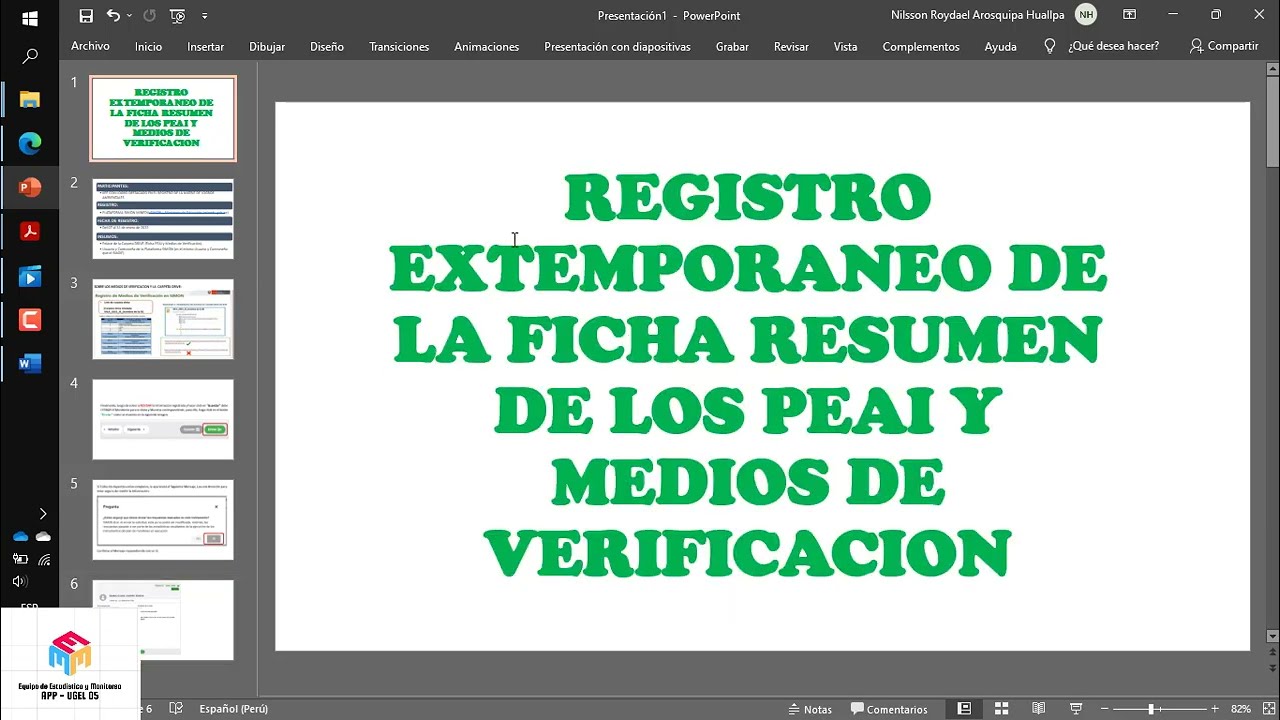Image resolution: width=1280 pixels, height=720 pixels.
Task: Switch to Slide Sorter view icon
Action: pos(1001,709)
